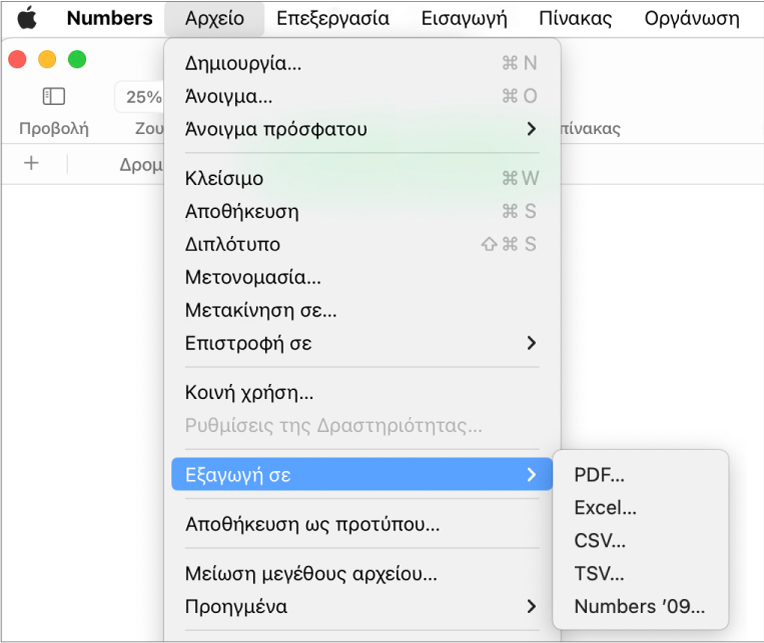
Task: Open the 25% zoom dropdown
Action: [x=140, y=97]
